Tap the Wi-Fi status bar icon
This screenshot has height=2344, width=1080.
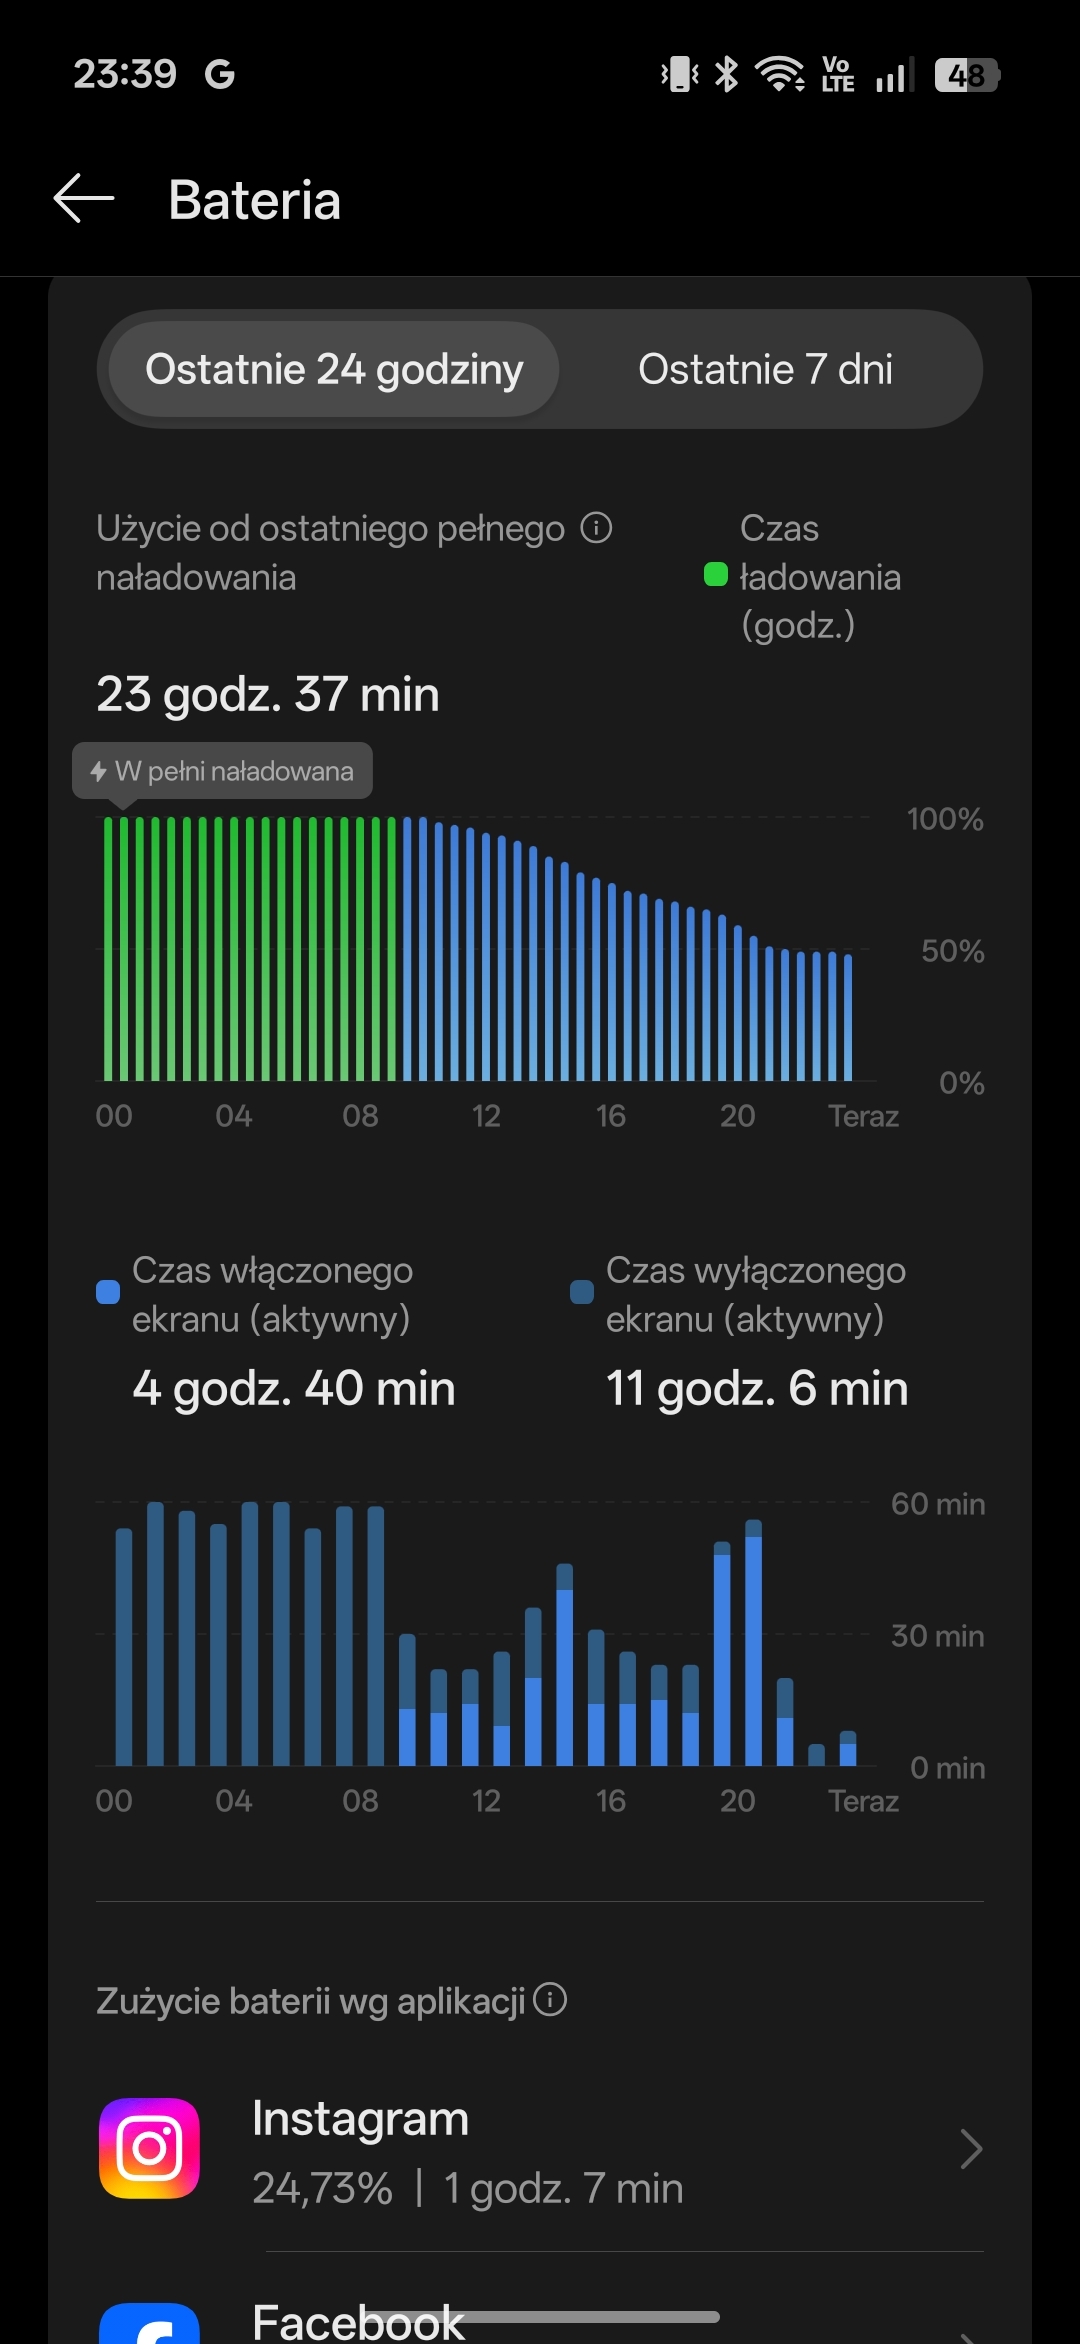pos(780,74)
